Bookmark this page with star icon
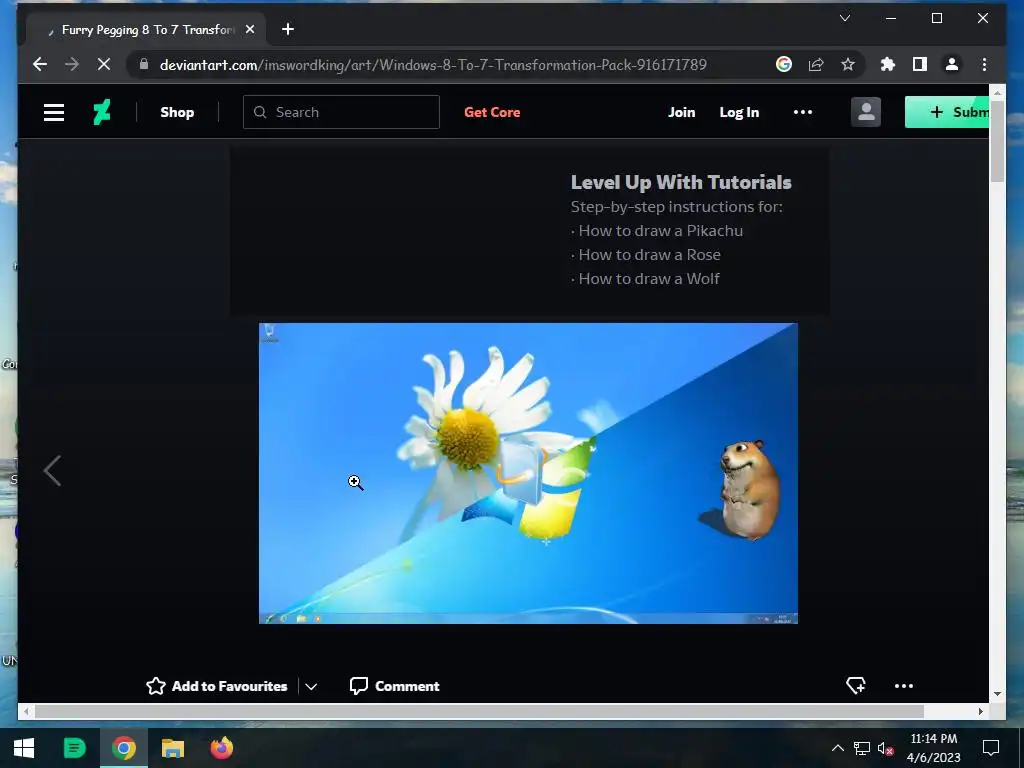This screenshot has height=768, width=1024. click(848, 64)
